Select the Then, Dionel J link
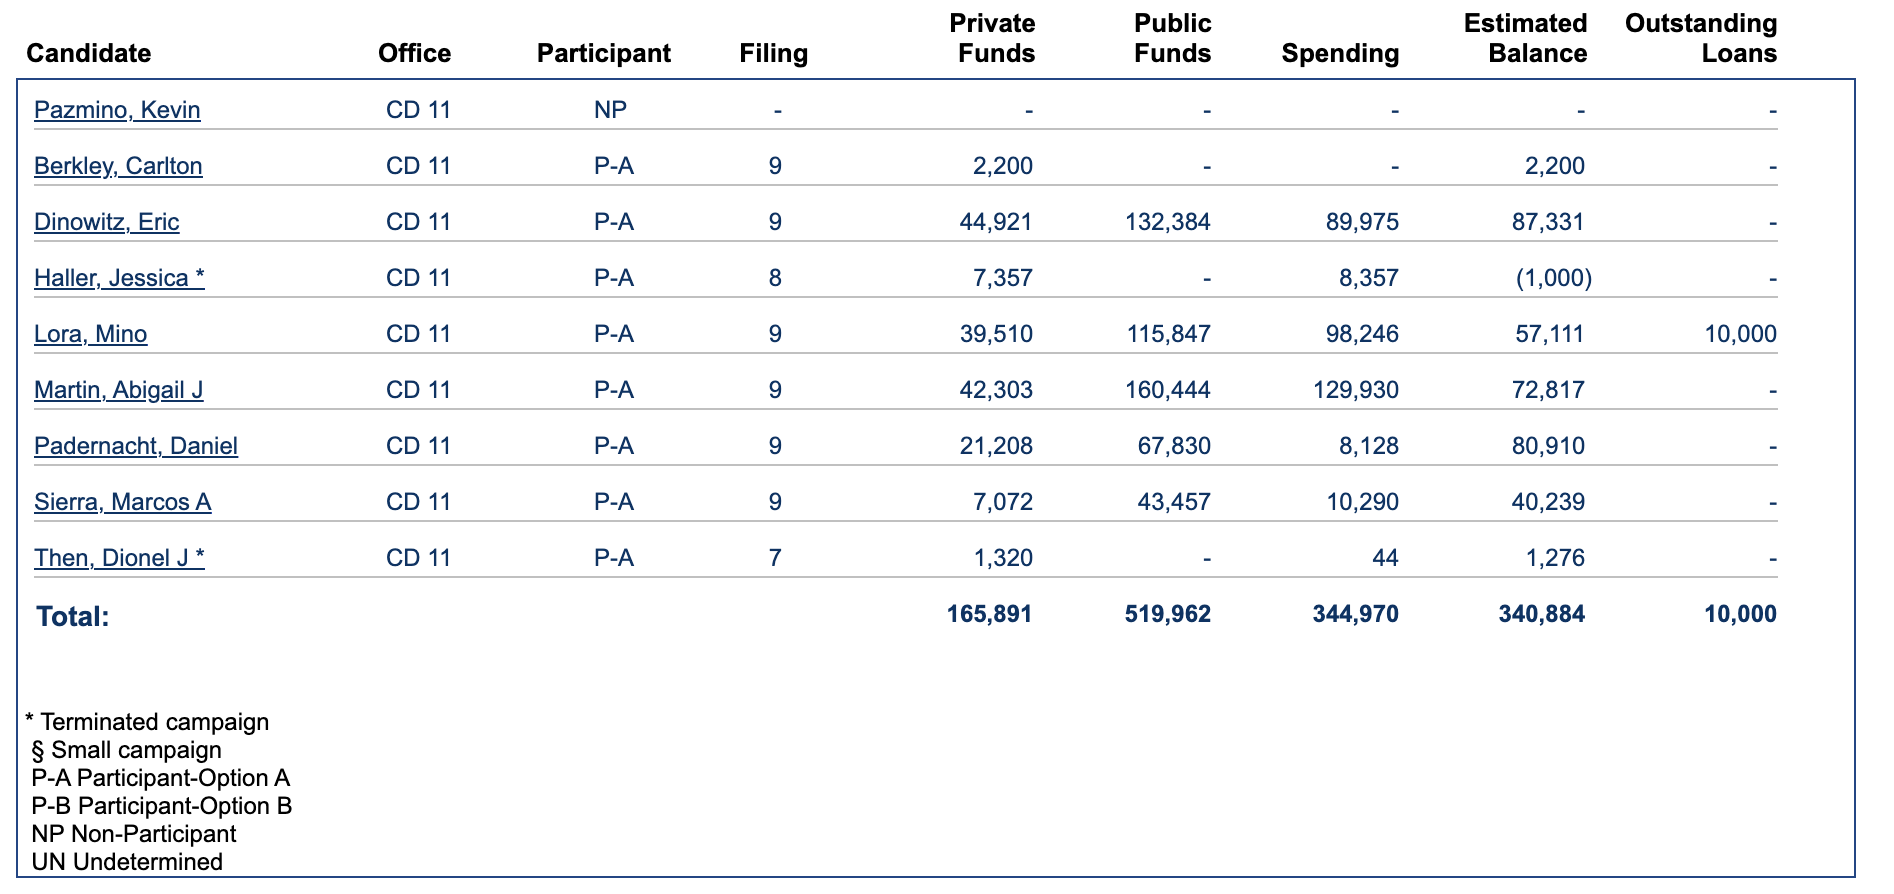Viewport: 1894px width, 894px height. (119, 558)
